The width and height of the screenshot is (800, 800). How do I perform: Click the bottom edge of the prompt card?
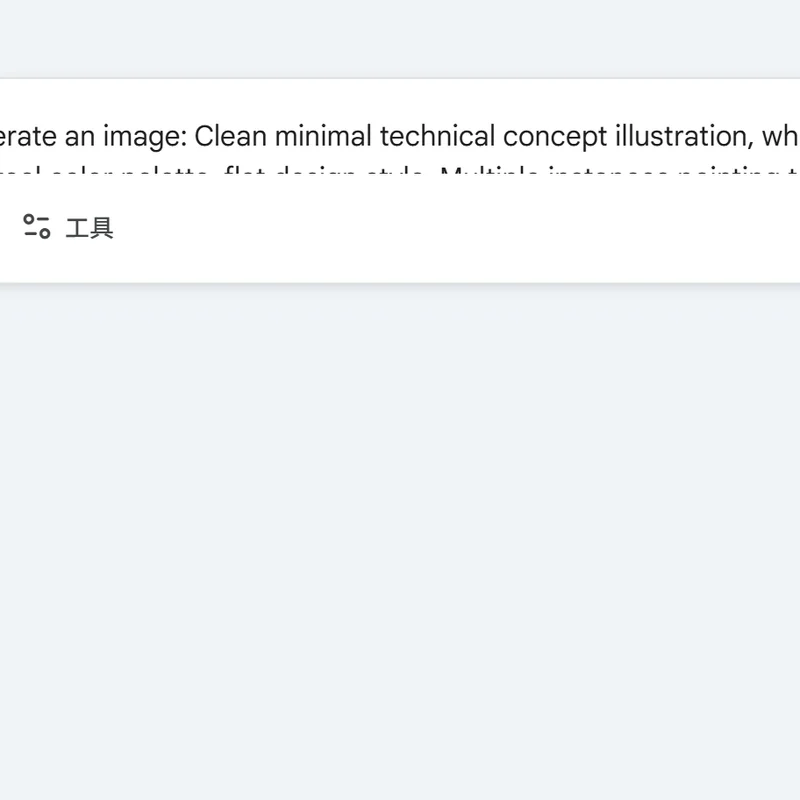coord(400,281)
